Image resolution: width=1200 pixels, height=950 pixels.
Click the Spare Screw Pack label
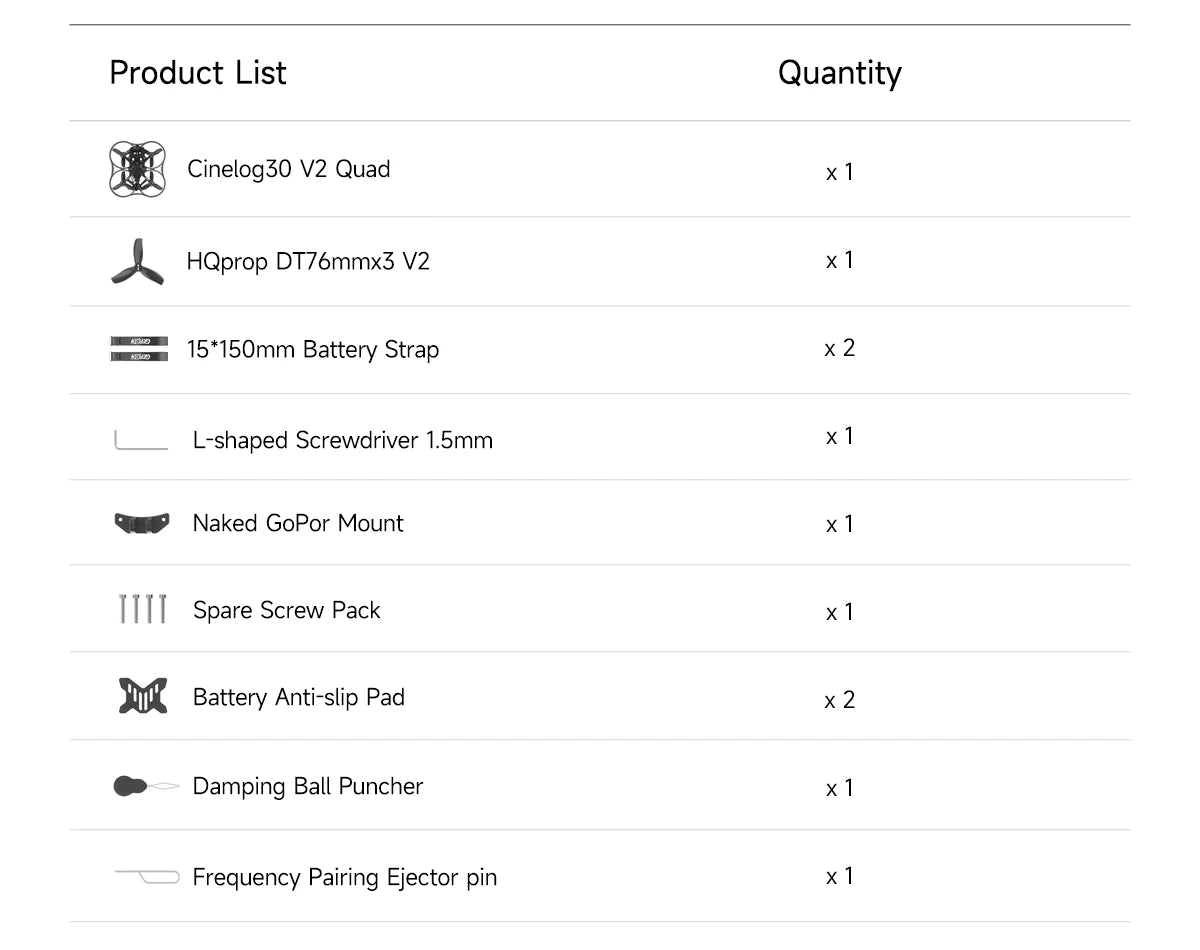click(x=286, y=610)
